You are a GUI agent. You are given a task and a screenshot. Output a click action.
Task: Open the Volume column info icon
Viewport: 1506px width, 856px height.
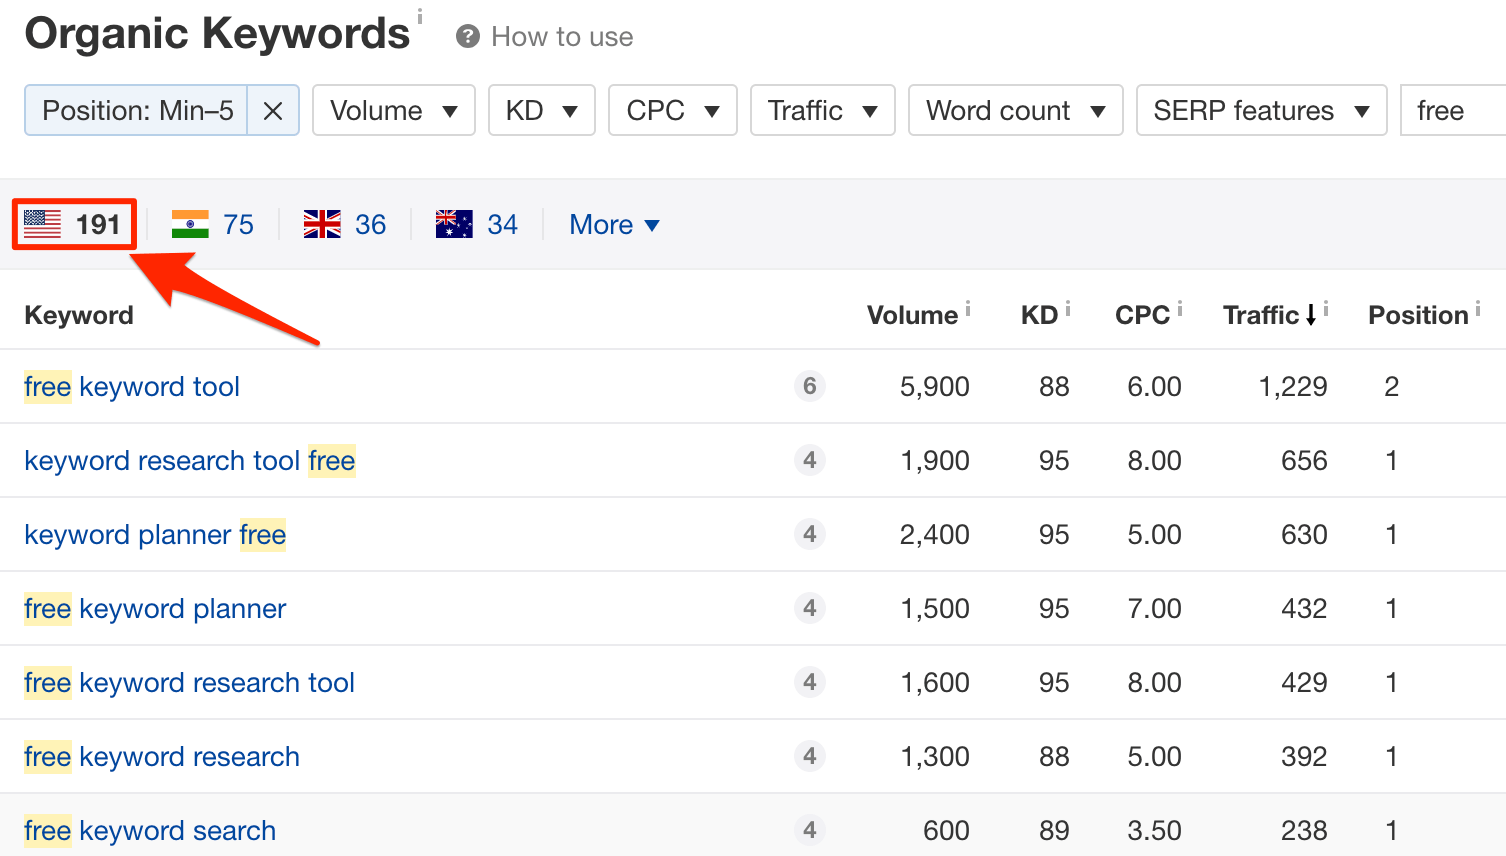click(966, 305)
